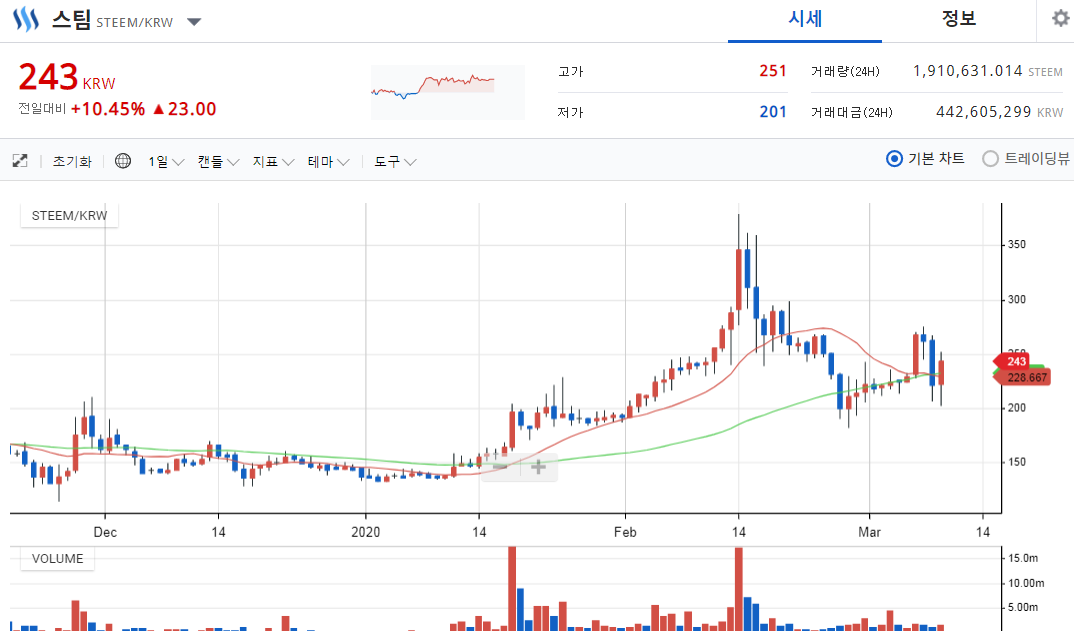
Task: Click the ▲23.00 price change value
Action: click(x=184, y=109)
